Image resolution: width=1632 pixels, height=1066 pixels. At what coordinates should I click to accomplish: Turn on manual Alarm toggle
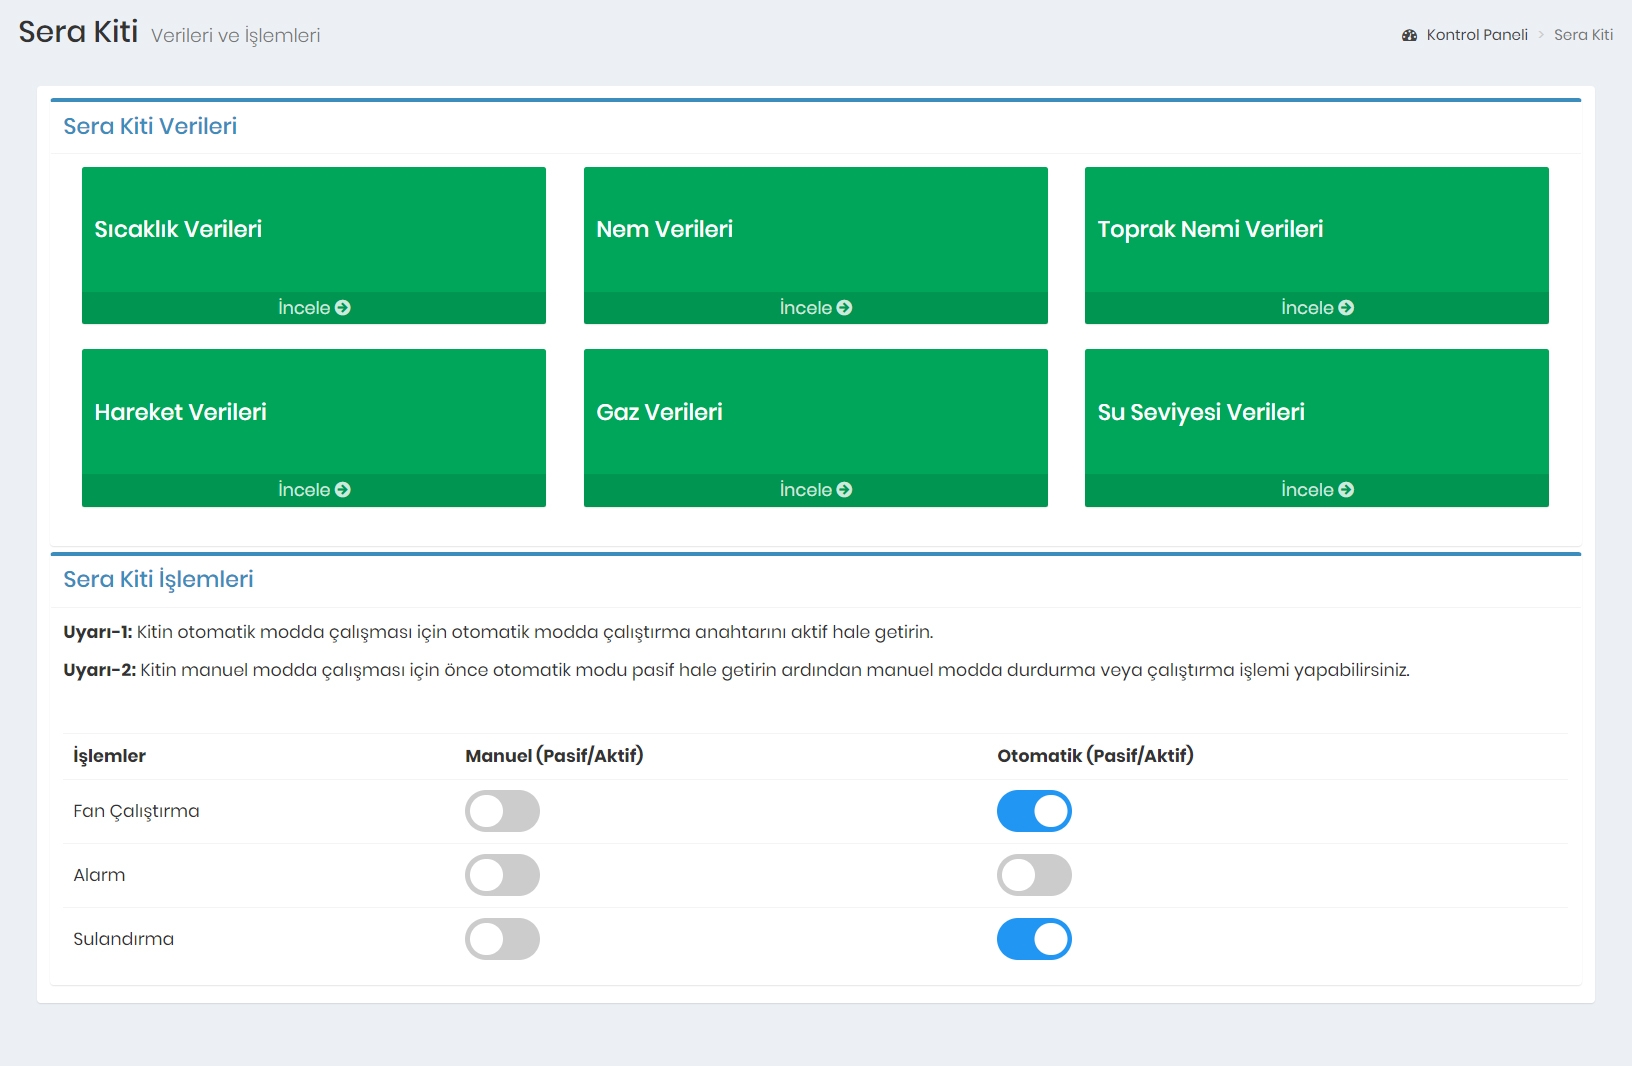coord(502,875)
